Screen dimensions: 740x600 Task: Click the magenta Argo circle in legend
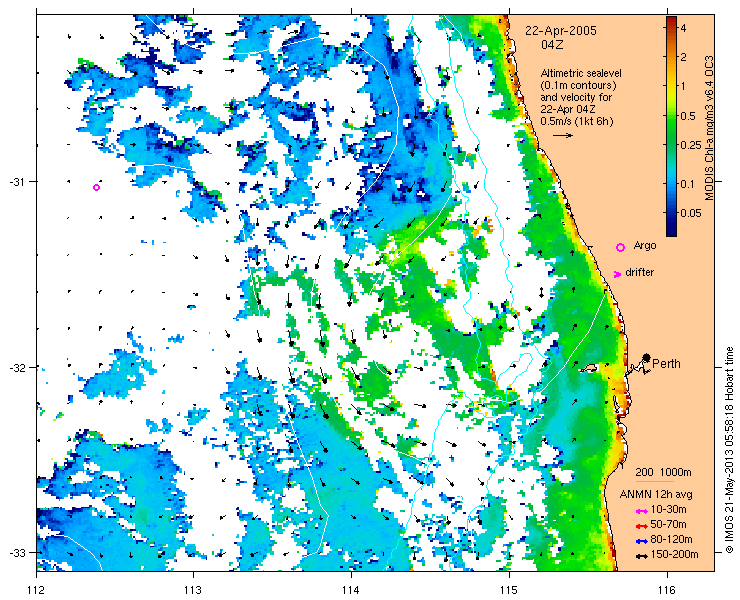[x=621, y=247]
